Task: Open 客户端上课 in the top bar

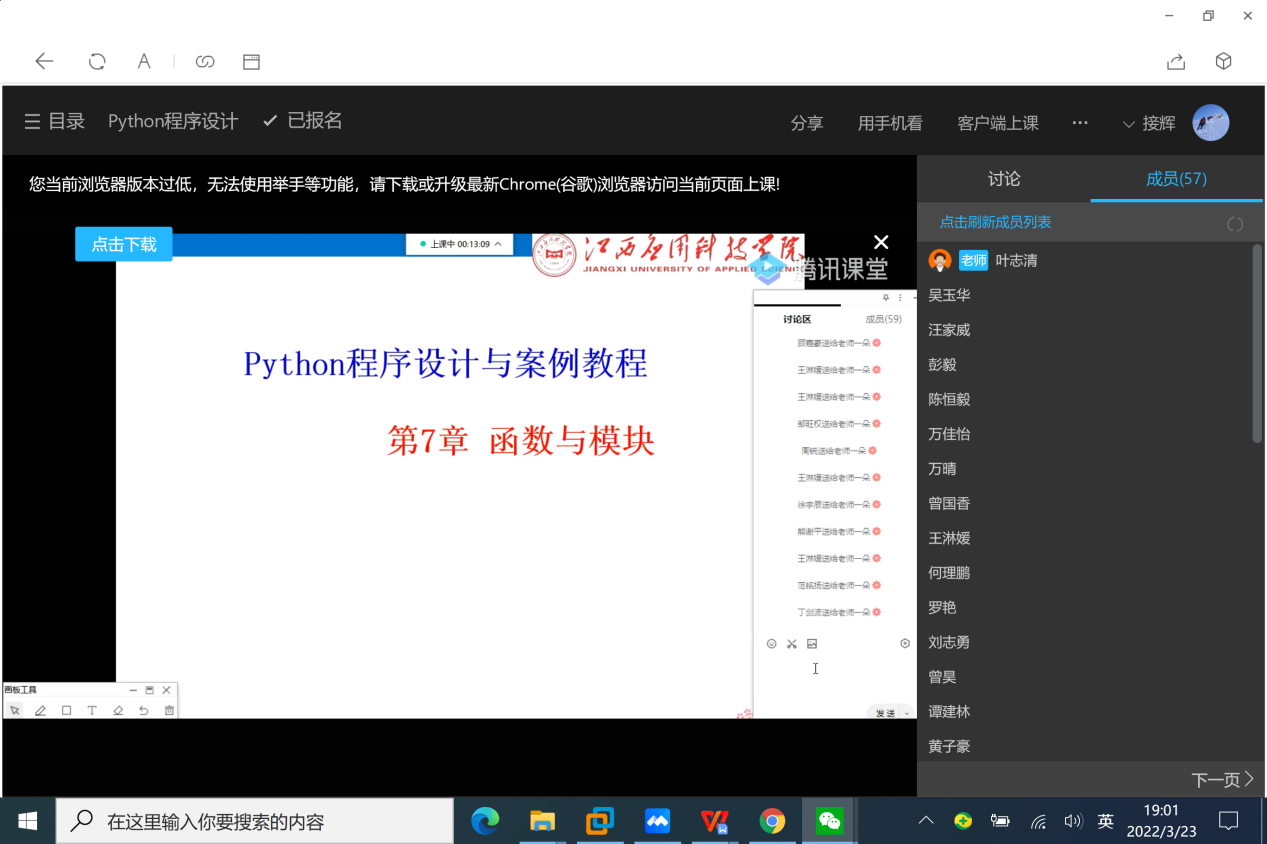Action: (998, 123)
